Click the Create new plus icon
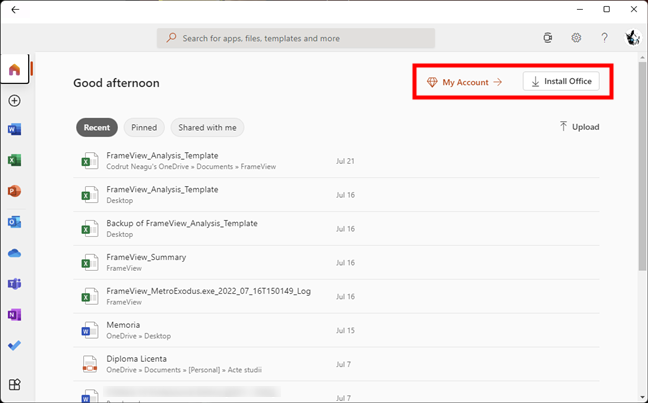648x403 pixels. pos(14,100)
